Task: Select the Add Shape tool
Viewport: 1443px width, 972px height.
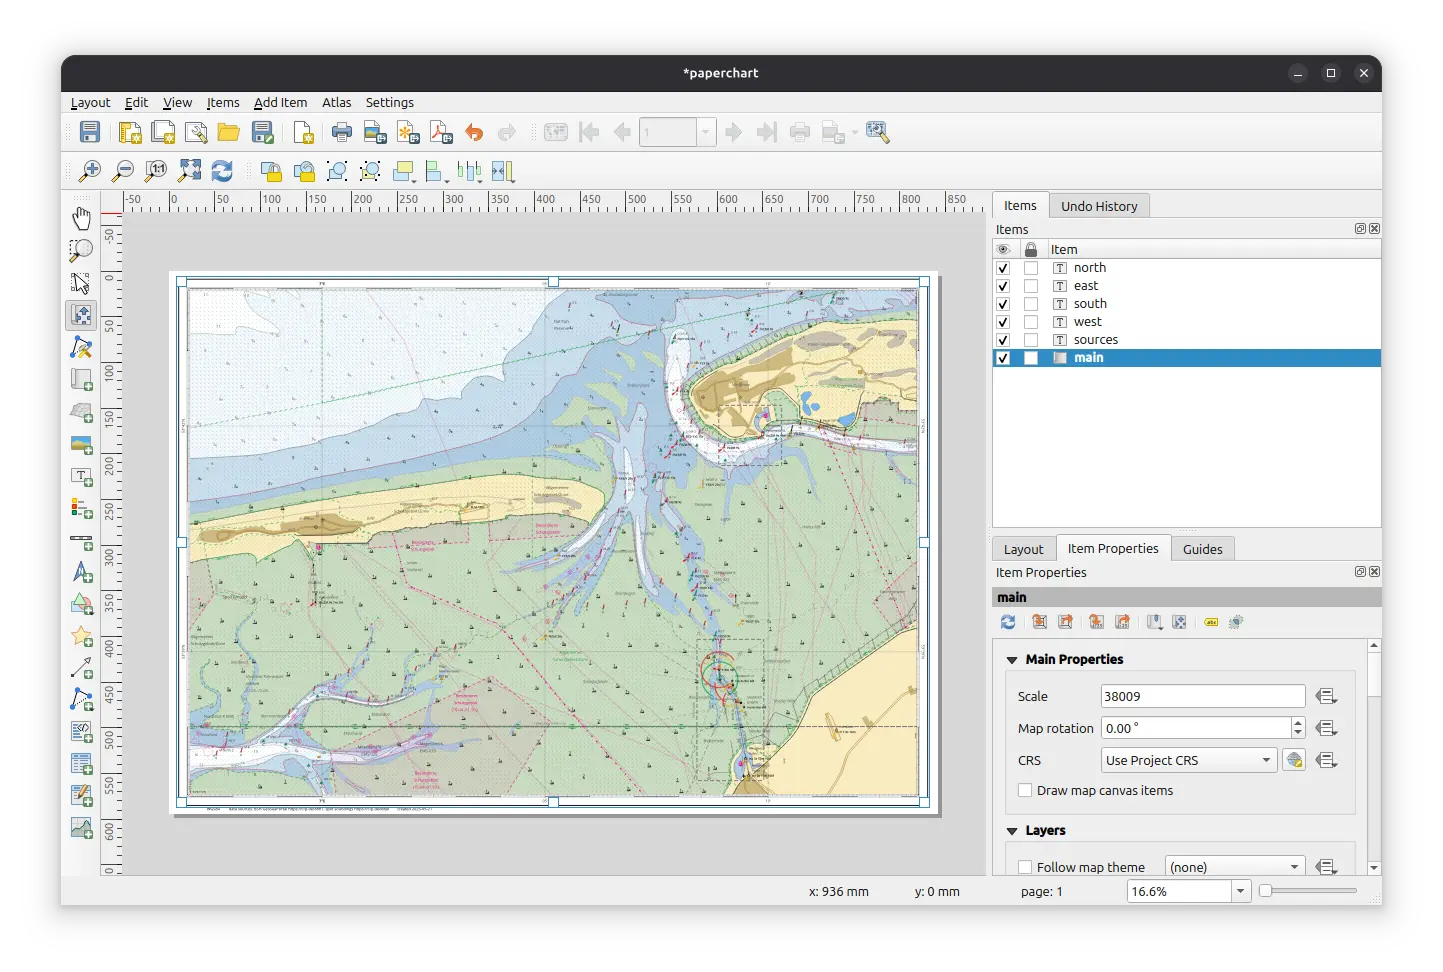Action: (x=82, y=604)
